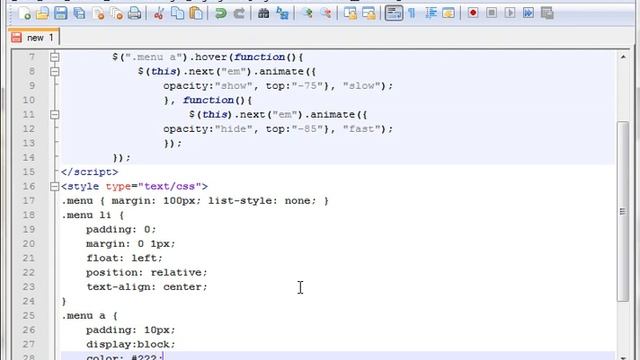Click the scrollbar up arrow

pyautogui.click(x=623, y=57)
